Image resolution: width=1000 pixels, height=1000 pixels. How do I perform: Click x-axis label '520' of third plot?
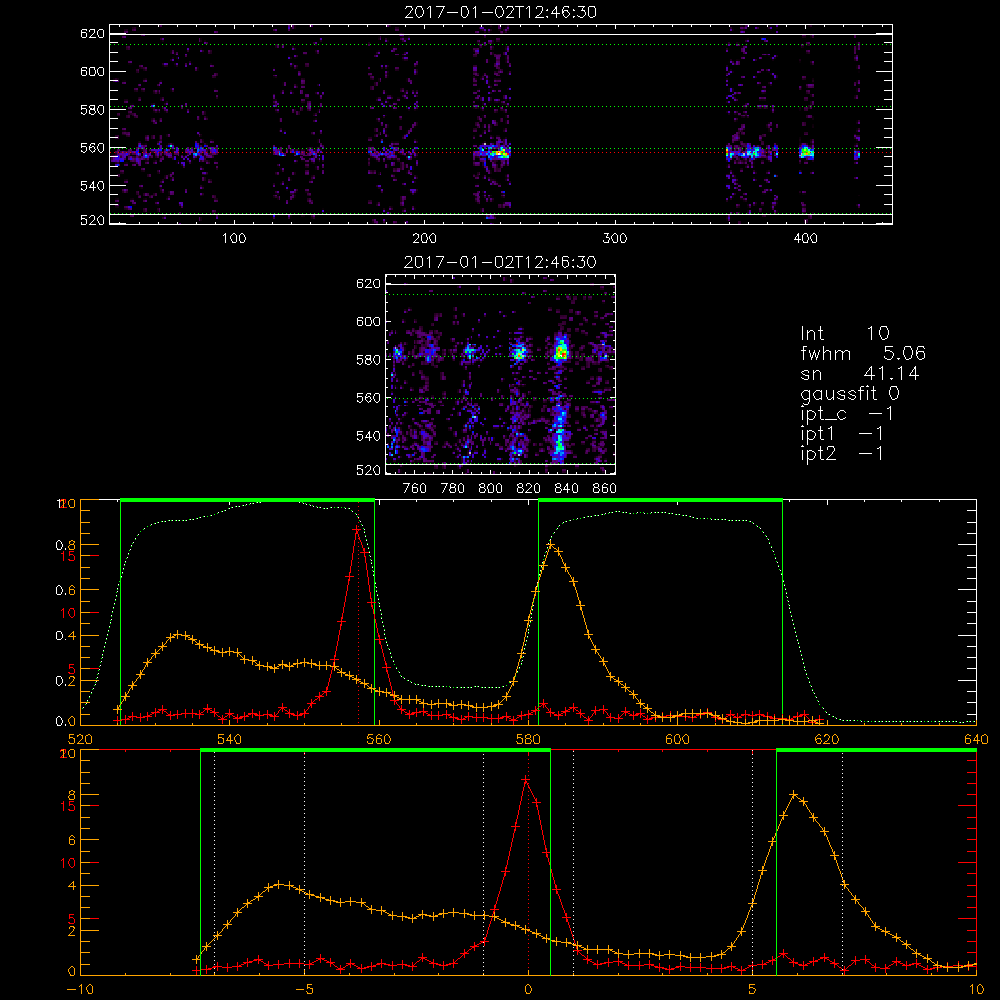pyautogui.click(x=80, y=739)
